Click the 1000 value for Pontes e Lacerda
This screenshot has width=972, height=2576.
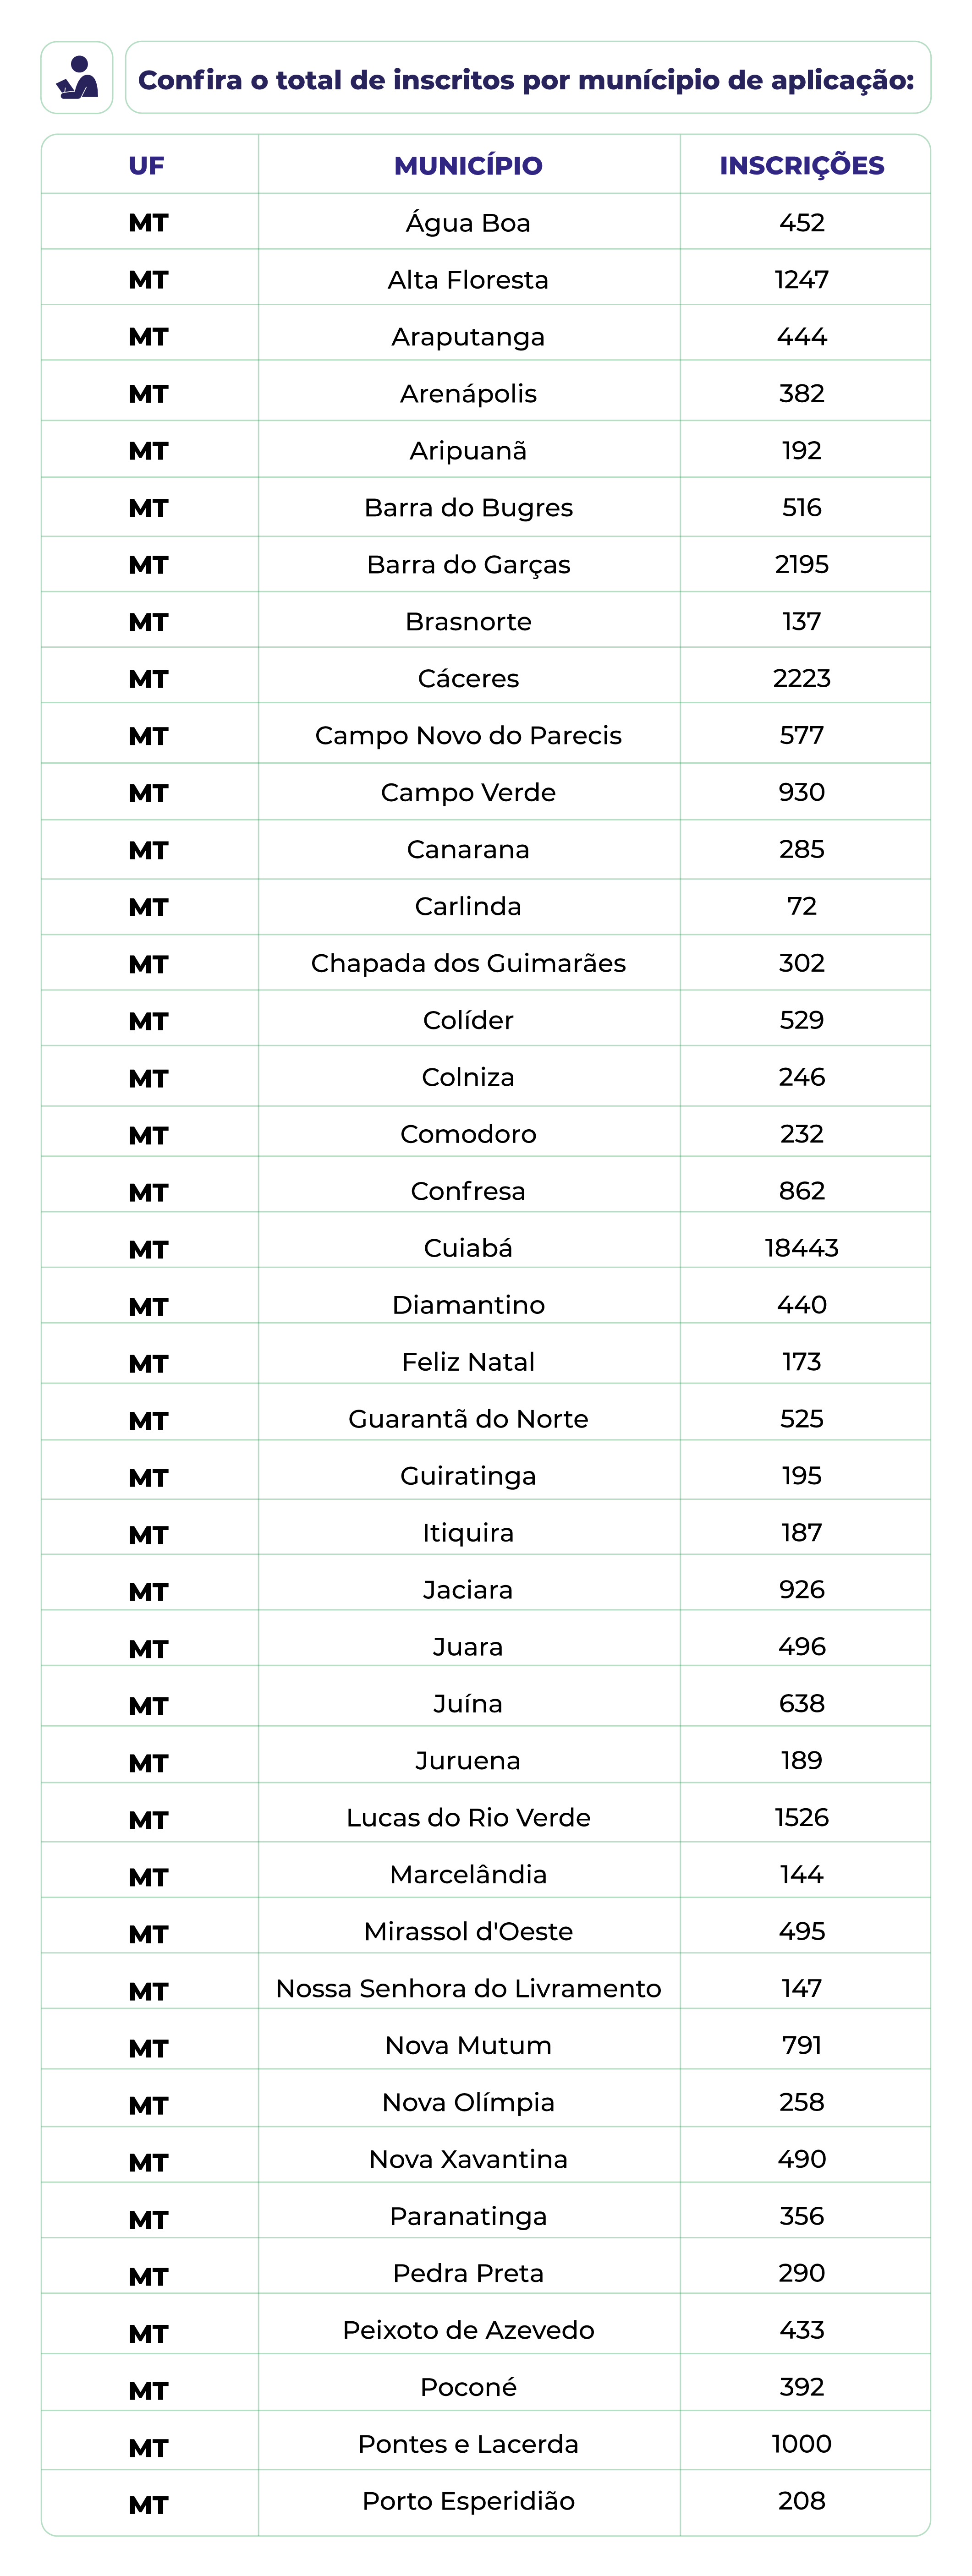(x=802, y=2444)
